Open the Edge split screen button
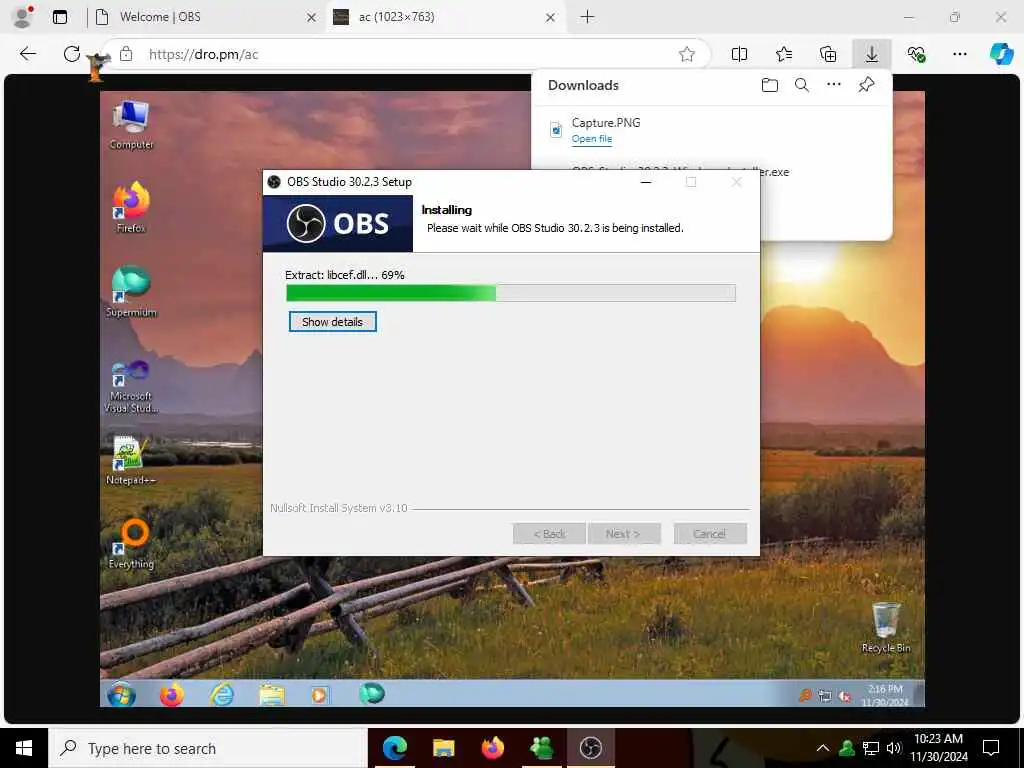The image size is (1024, 768). tap(739, 54)
